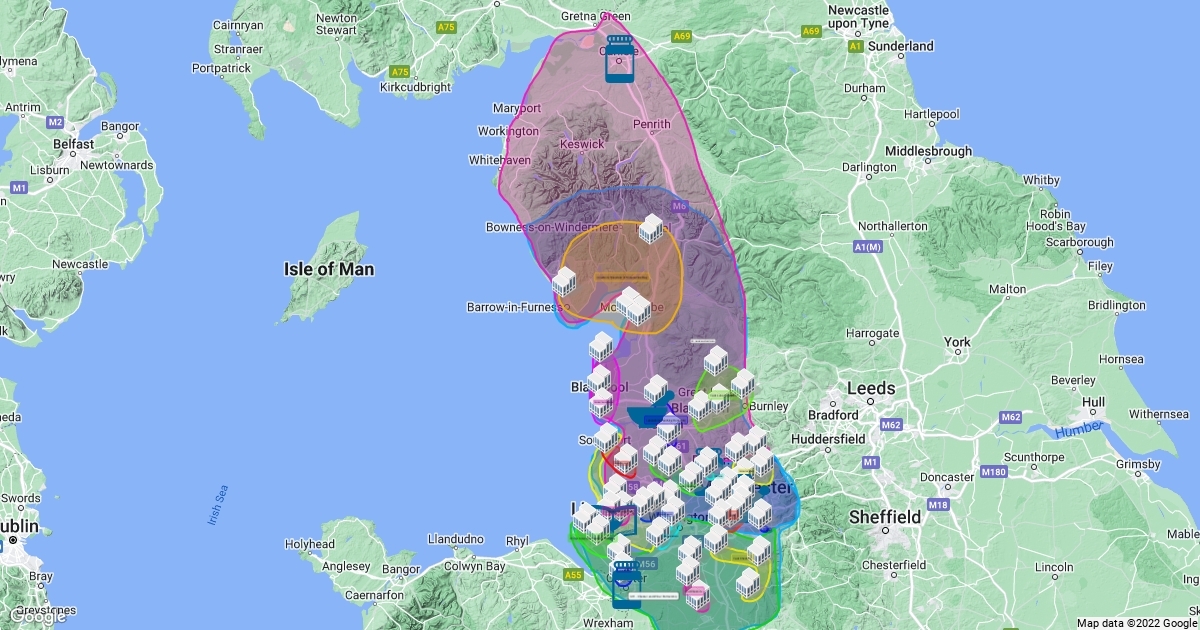Click the building marker on the orange region's left edge
This screenshot has height=630, width=1200.
[564, 282]
